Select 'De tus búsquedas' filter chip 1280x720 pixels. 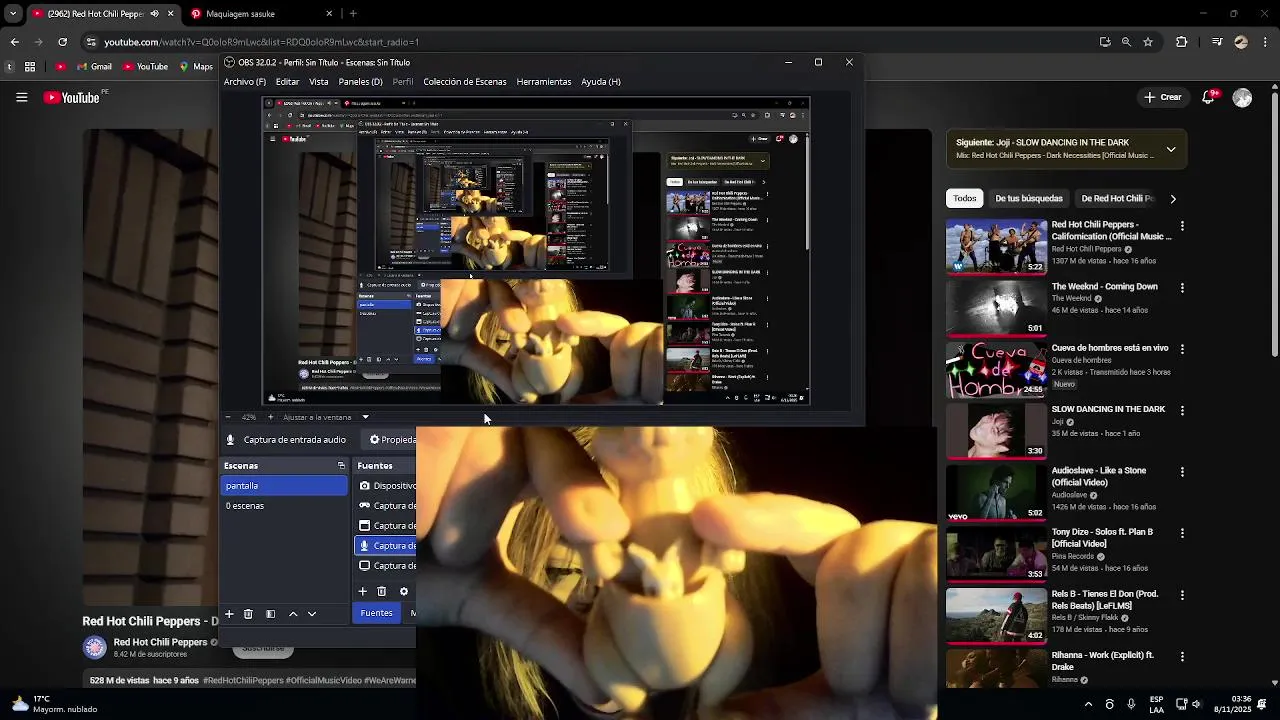coord(1029,198)
